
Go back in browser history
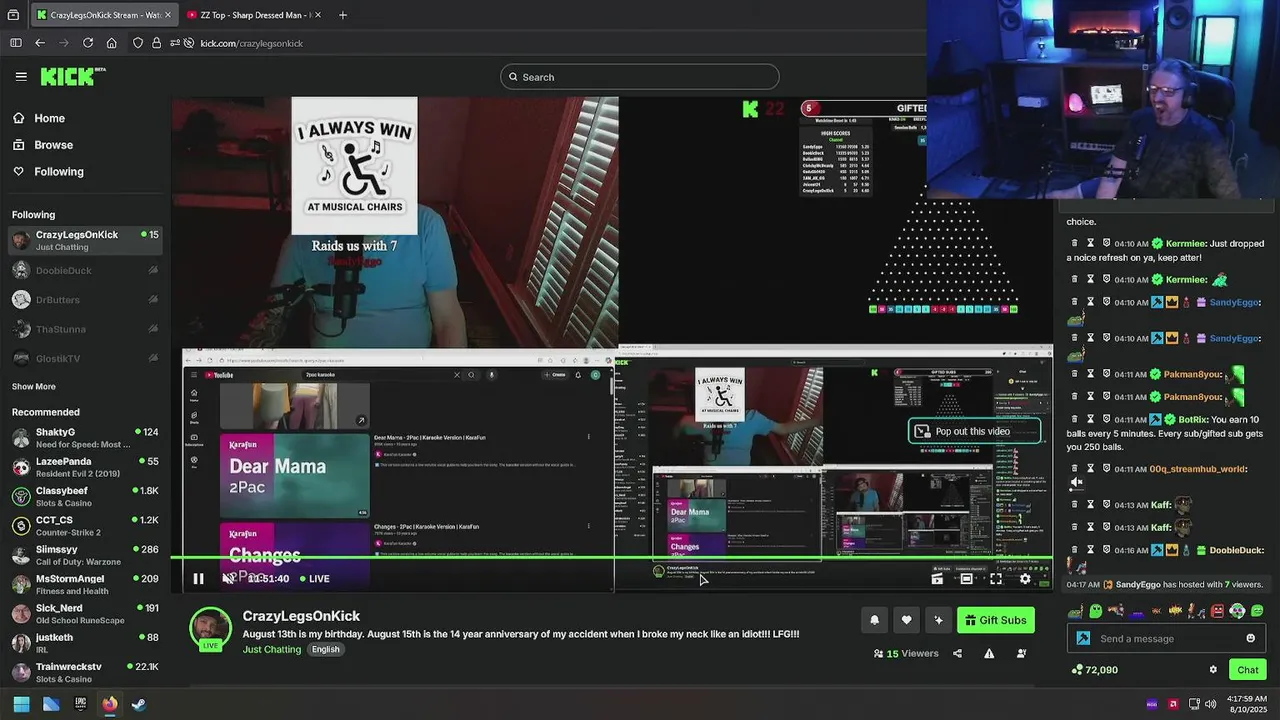coord(40,43)
